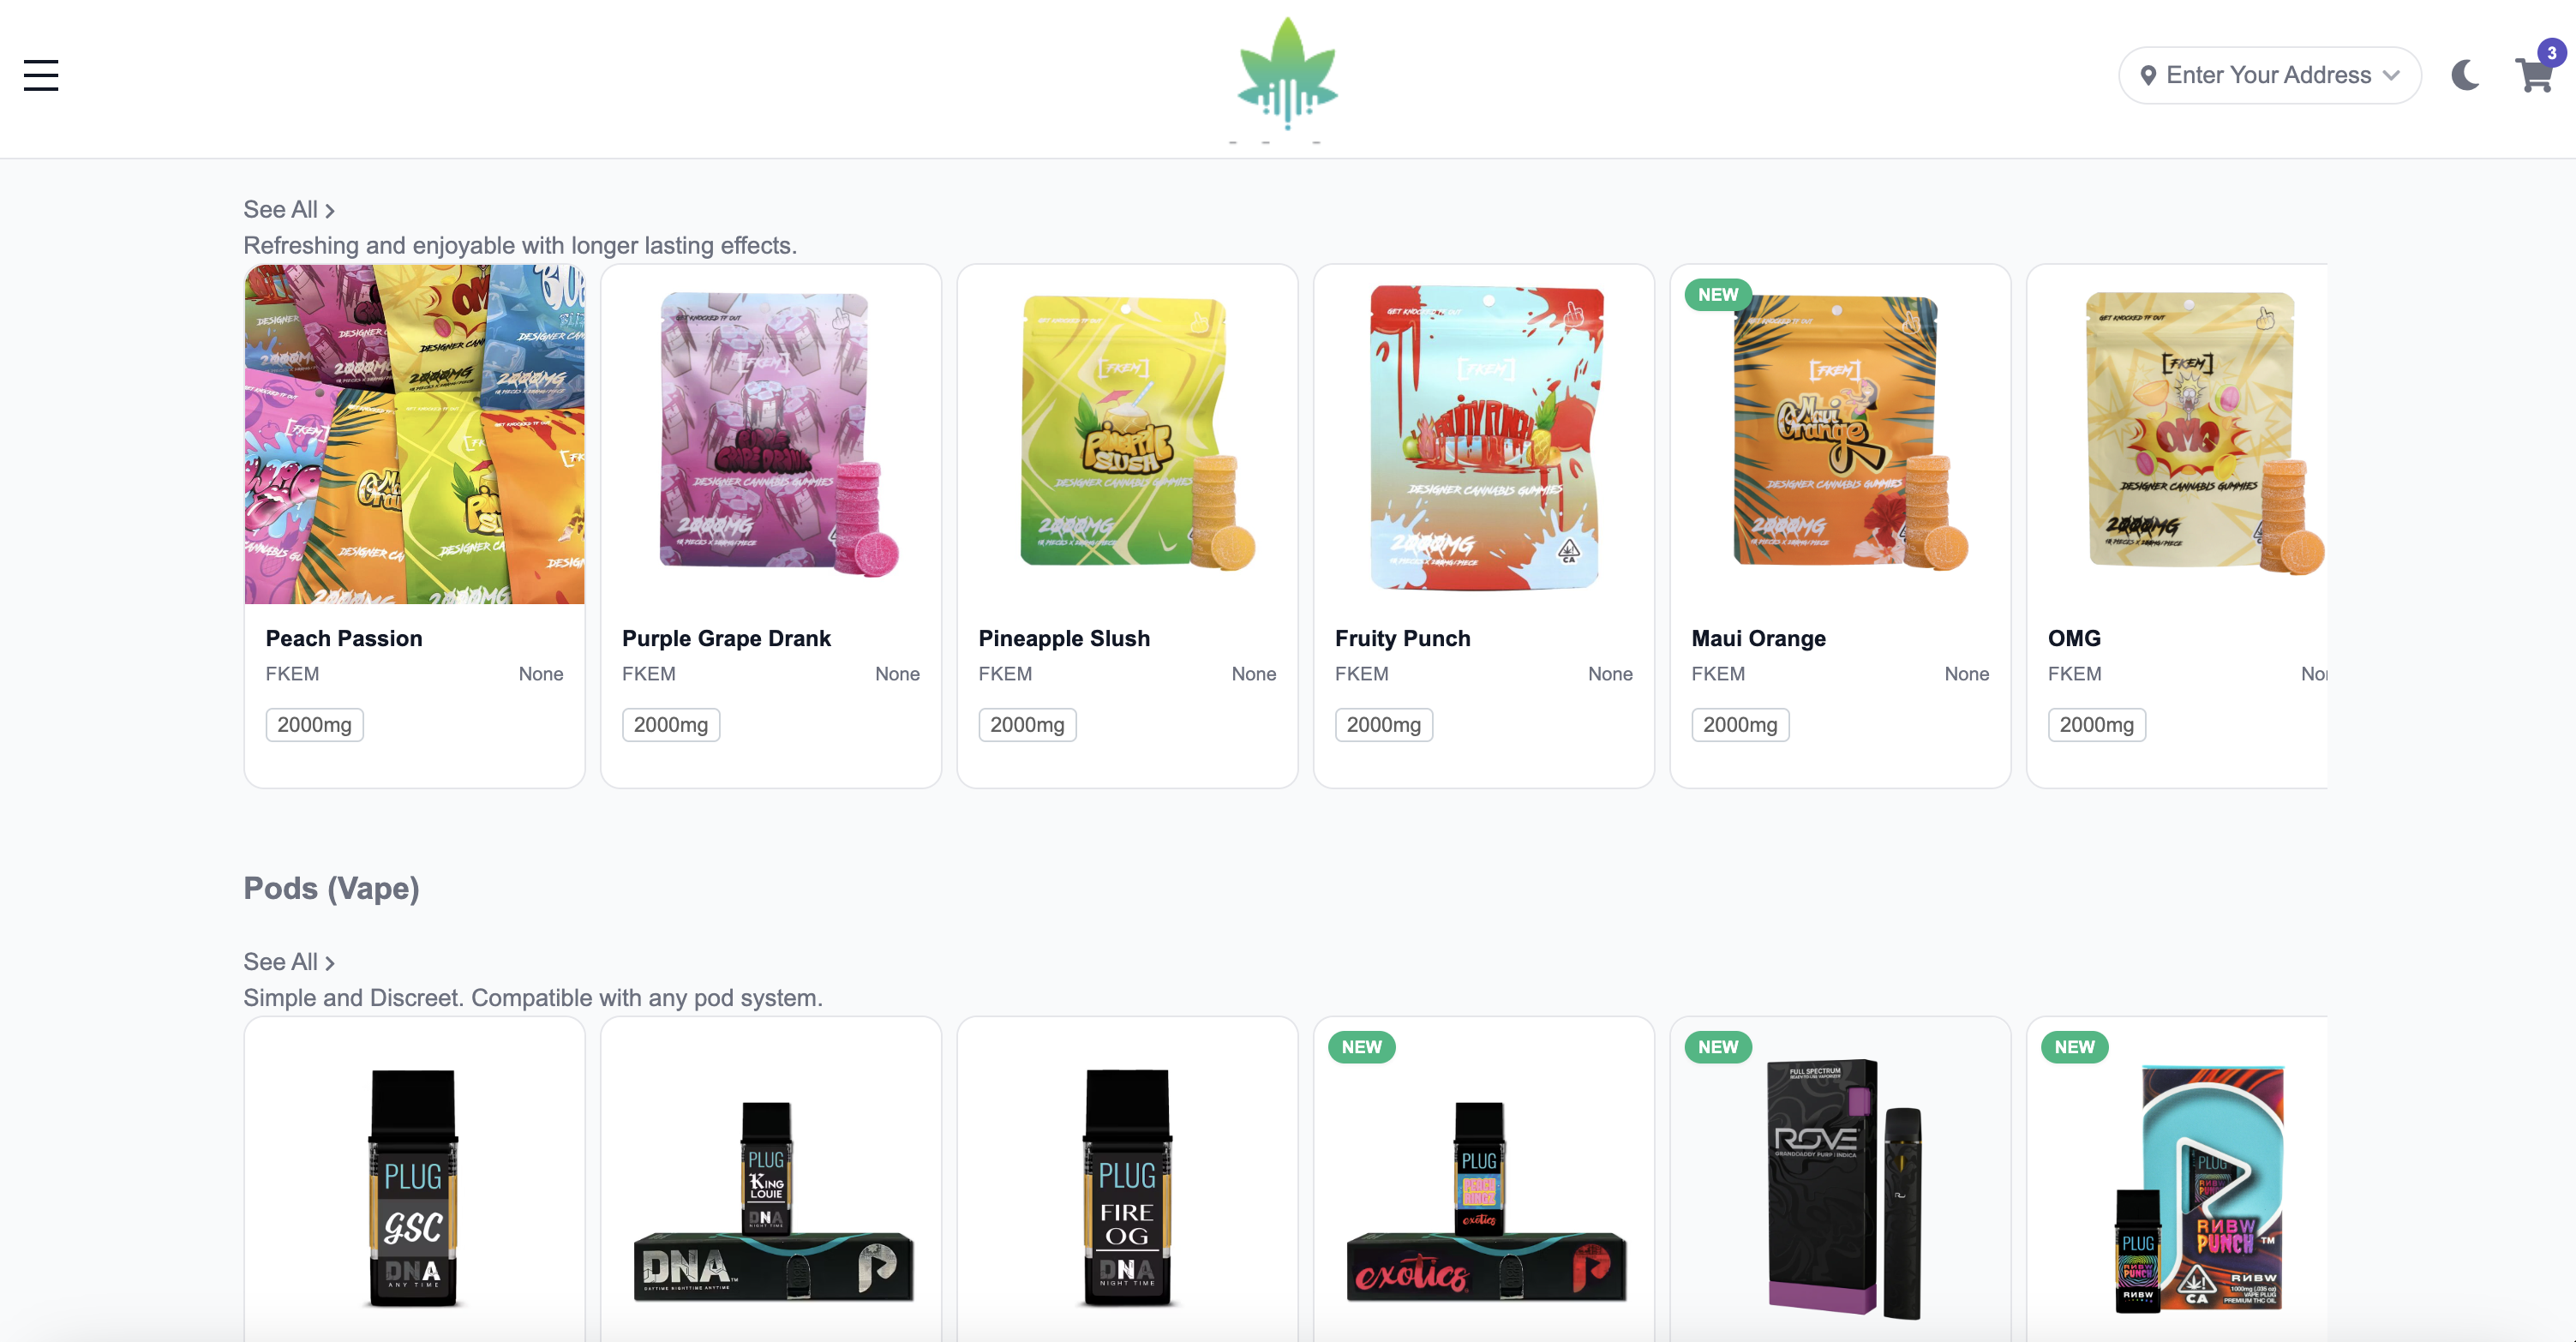Click See All under Pods (Vape)
Screen dimensions: 2576x1342
[x=289, y=962]
